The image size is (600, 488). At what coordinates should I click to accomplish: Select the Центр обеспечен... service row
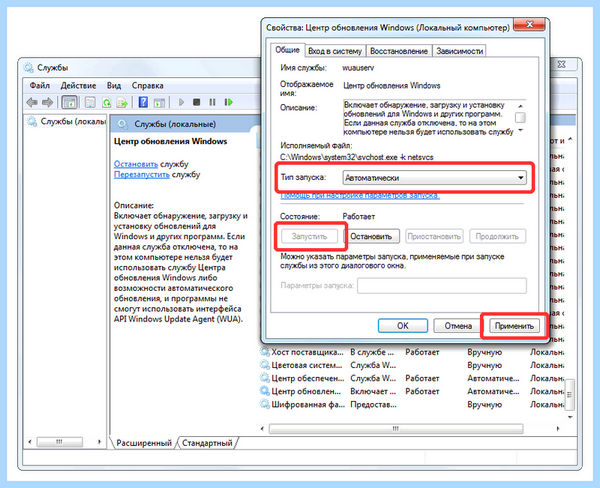point(412,378)
